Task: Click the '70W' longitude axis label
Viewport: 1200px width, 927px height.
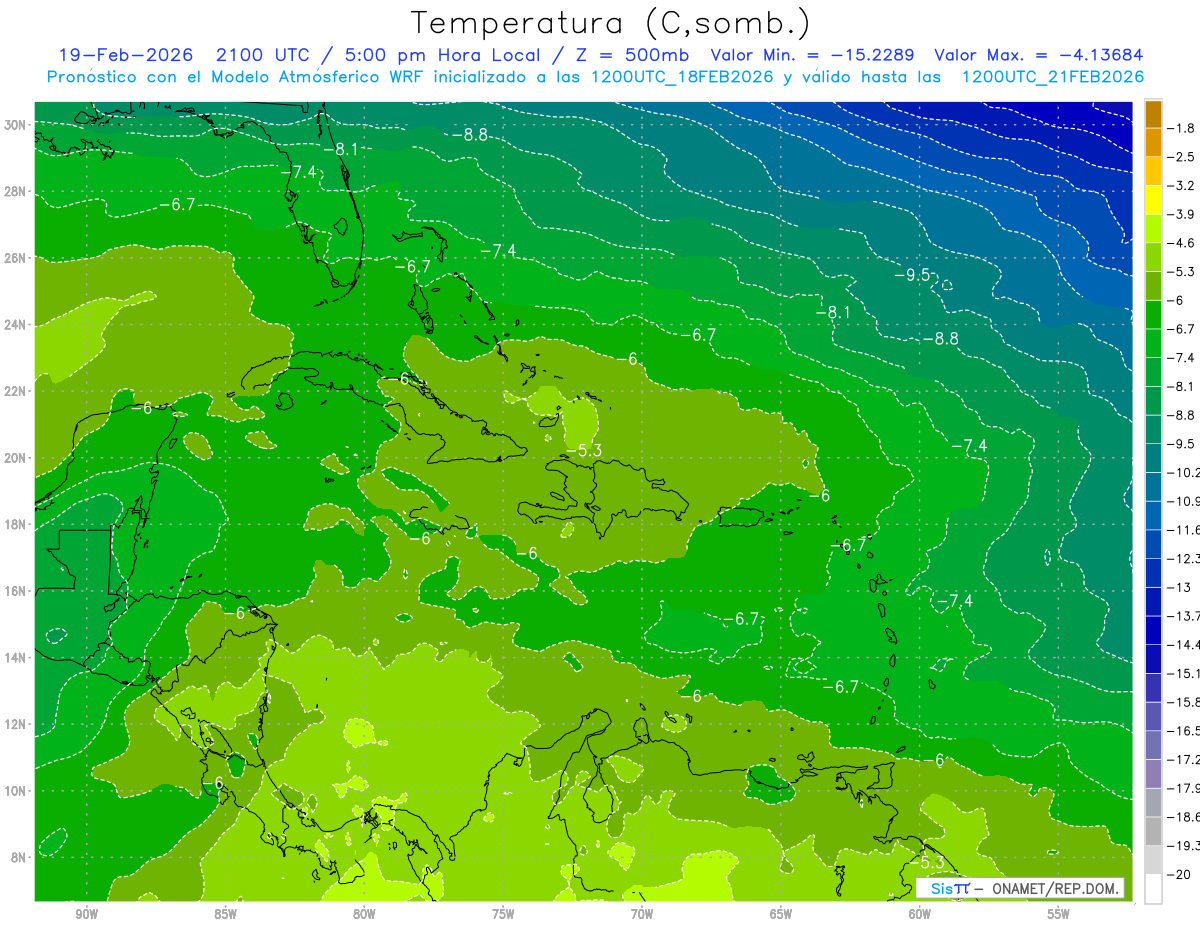Action: pos(642,914)
